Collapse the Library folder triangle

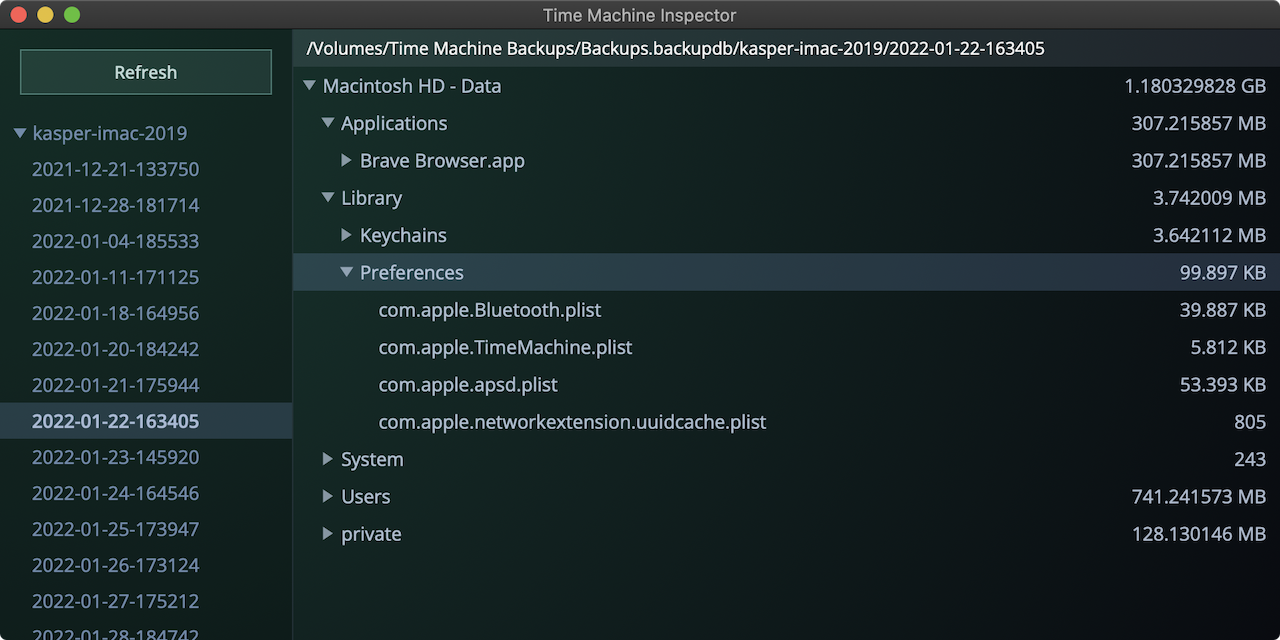pyautogui.click(x=328, y=198)
